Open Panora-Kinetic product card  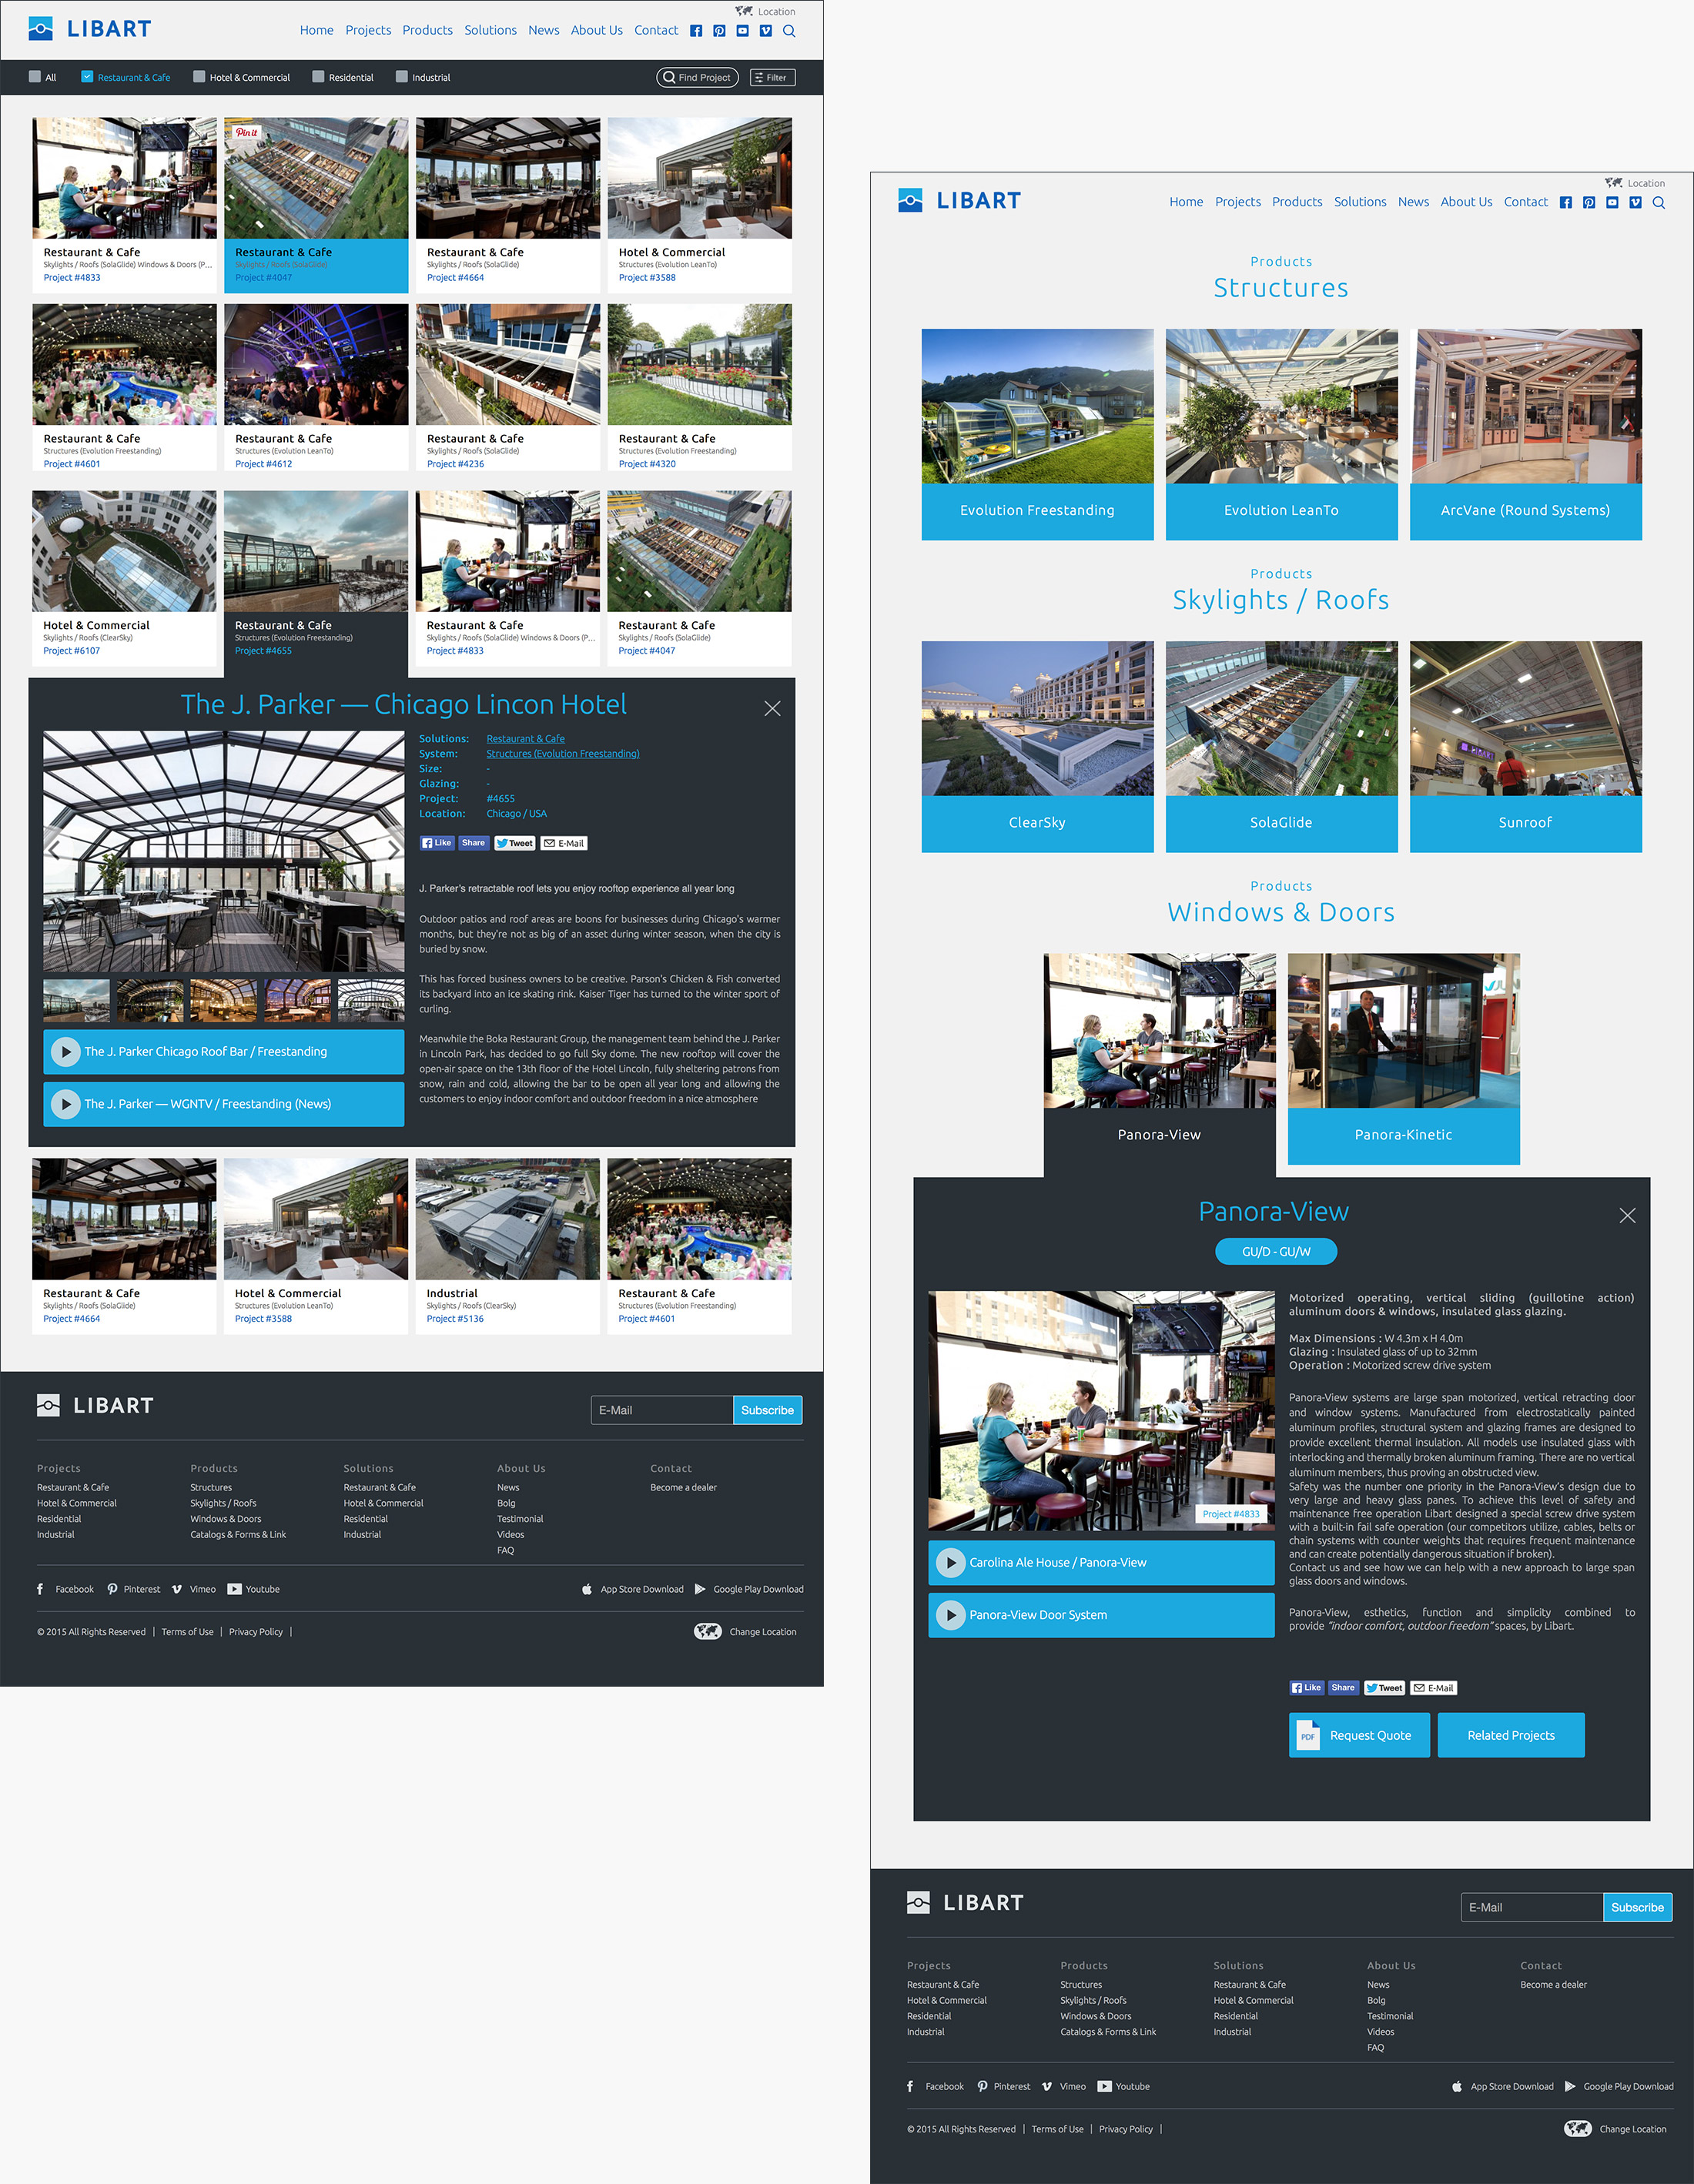pyautogui.click(x=1403, y=1058)
